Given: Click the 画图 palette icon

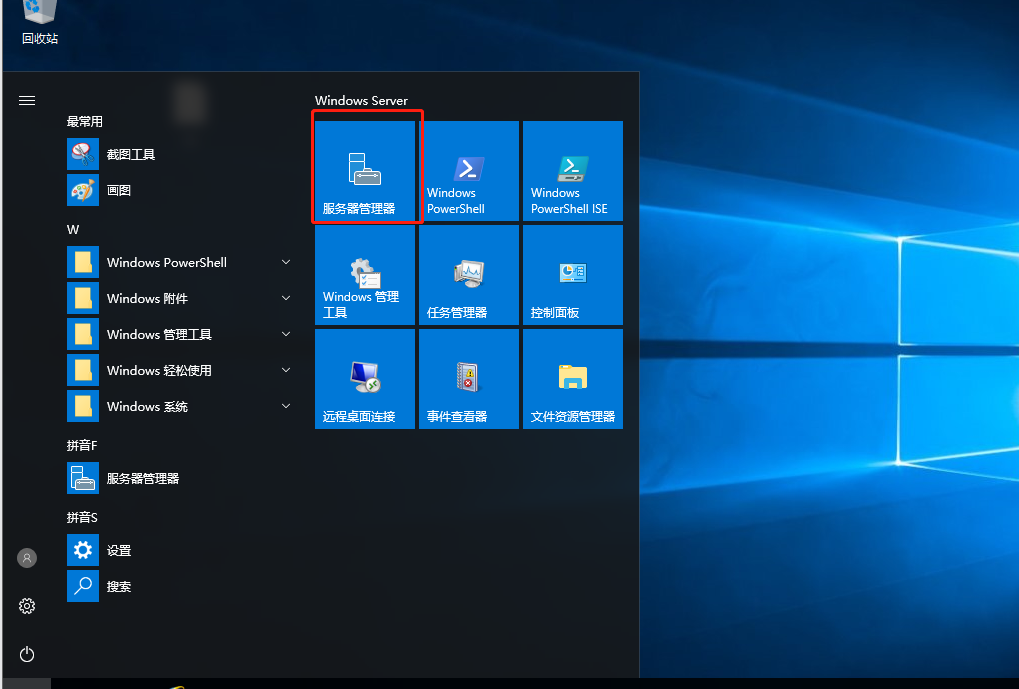Looking at the screenshot, I should coord(83,190).
